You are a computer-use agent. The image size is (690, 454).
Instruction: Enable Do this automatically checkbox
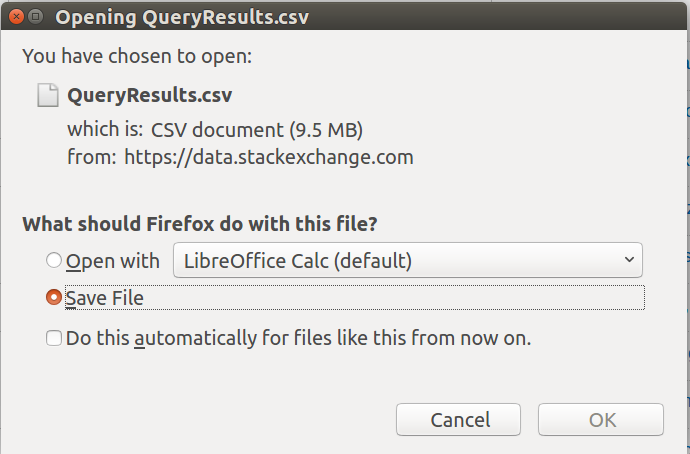coord(54,339)
